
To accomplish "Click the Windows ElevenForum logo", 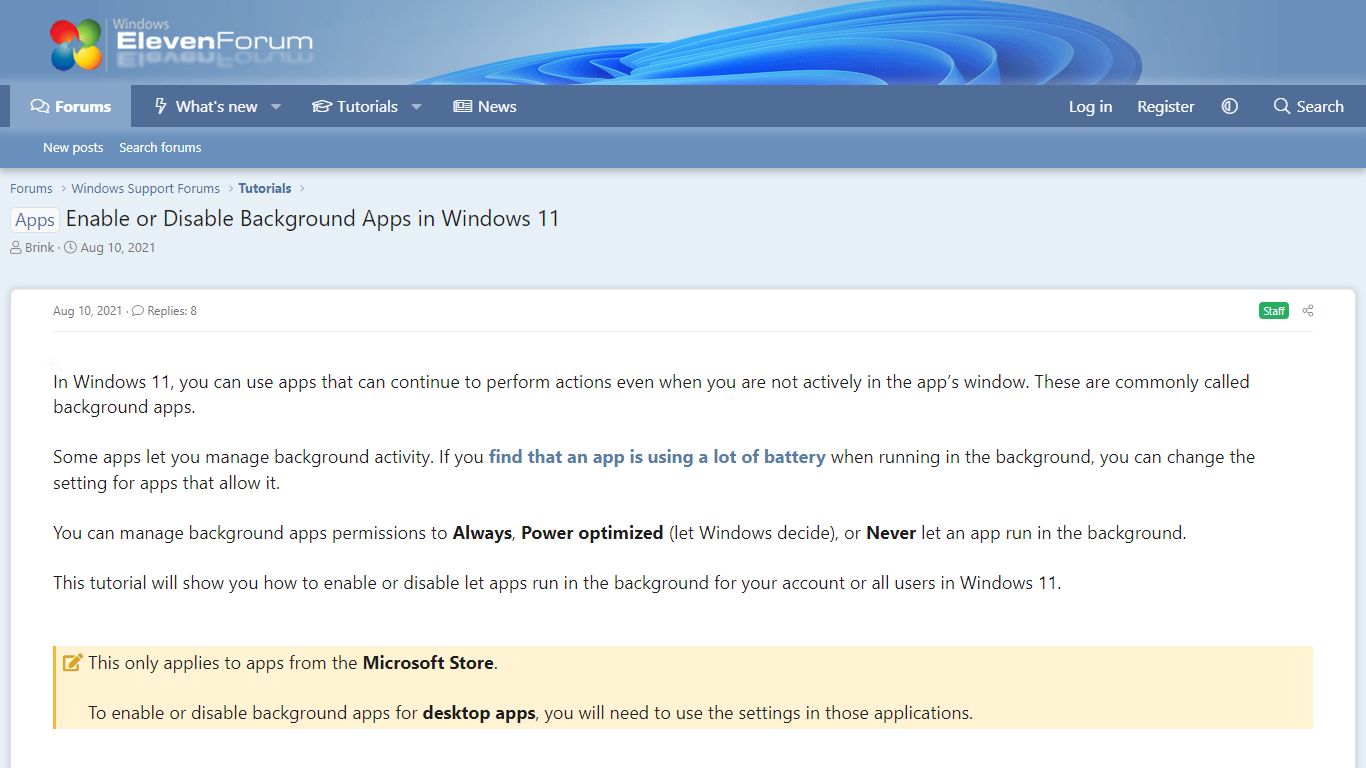I will coord(182,44).
